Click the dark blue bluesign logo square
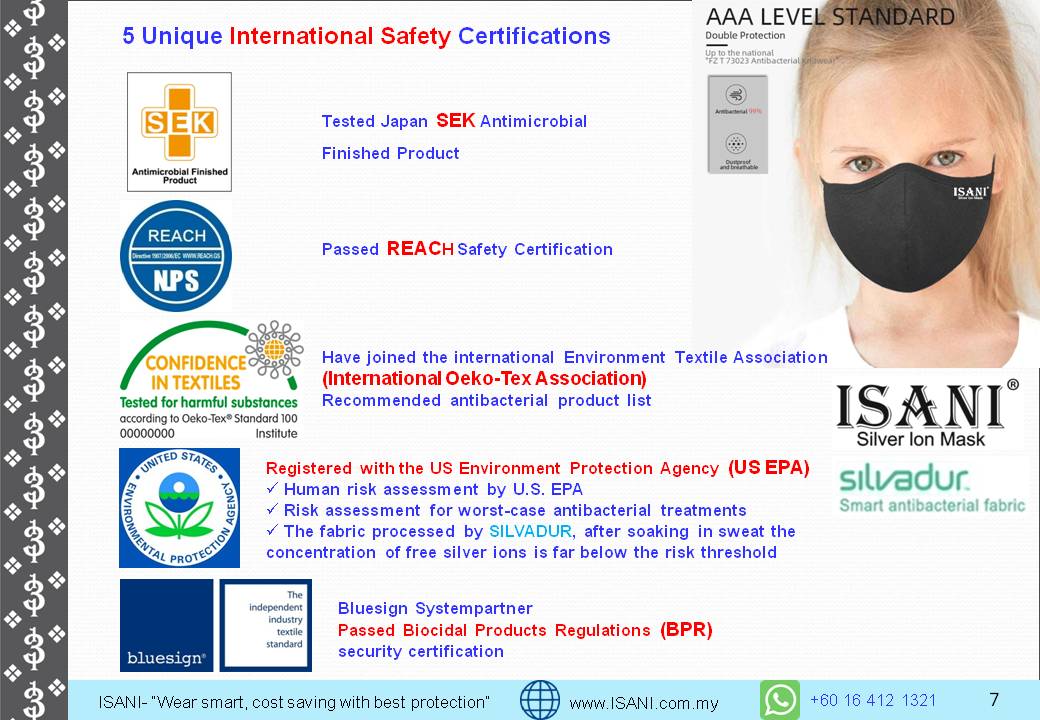 (x=166, y=625)
